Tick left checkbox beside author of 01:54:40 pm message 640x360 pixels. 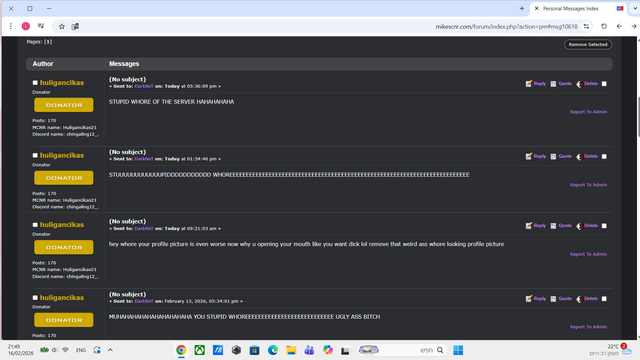point(35,156)
